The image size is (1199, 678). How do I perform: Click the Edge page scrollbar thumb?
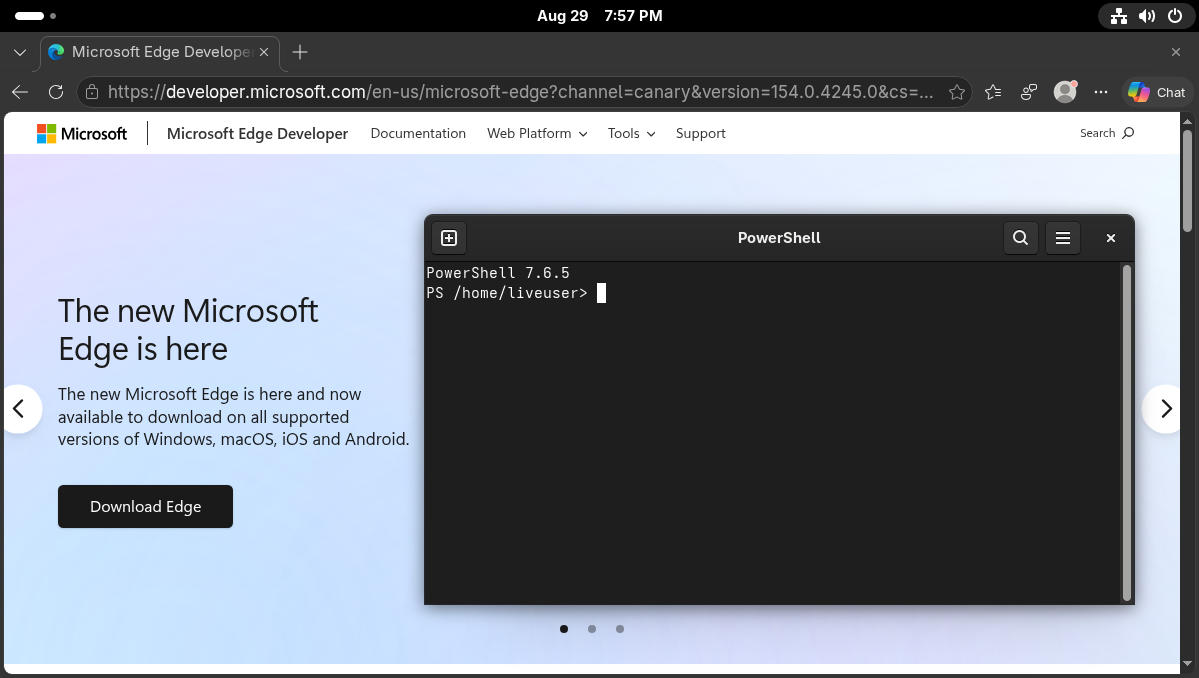tap(1188, 180)
